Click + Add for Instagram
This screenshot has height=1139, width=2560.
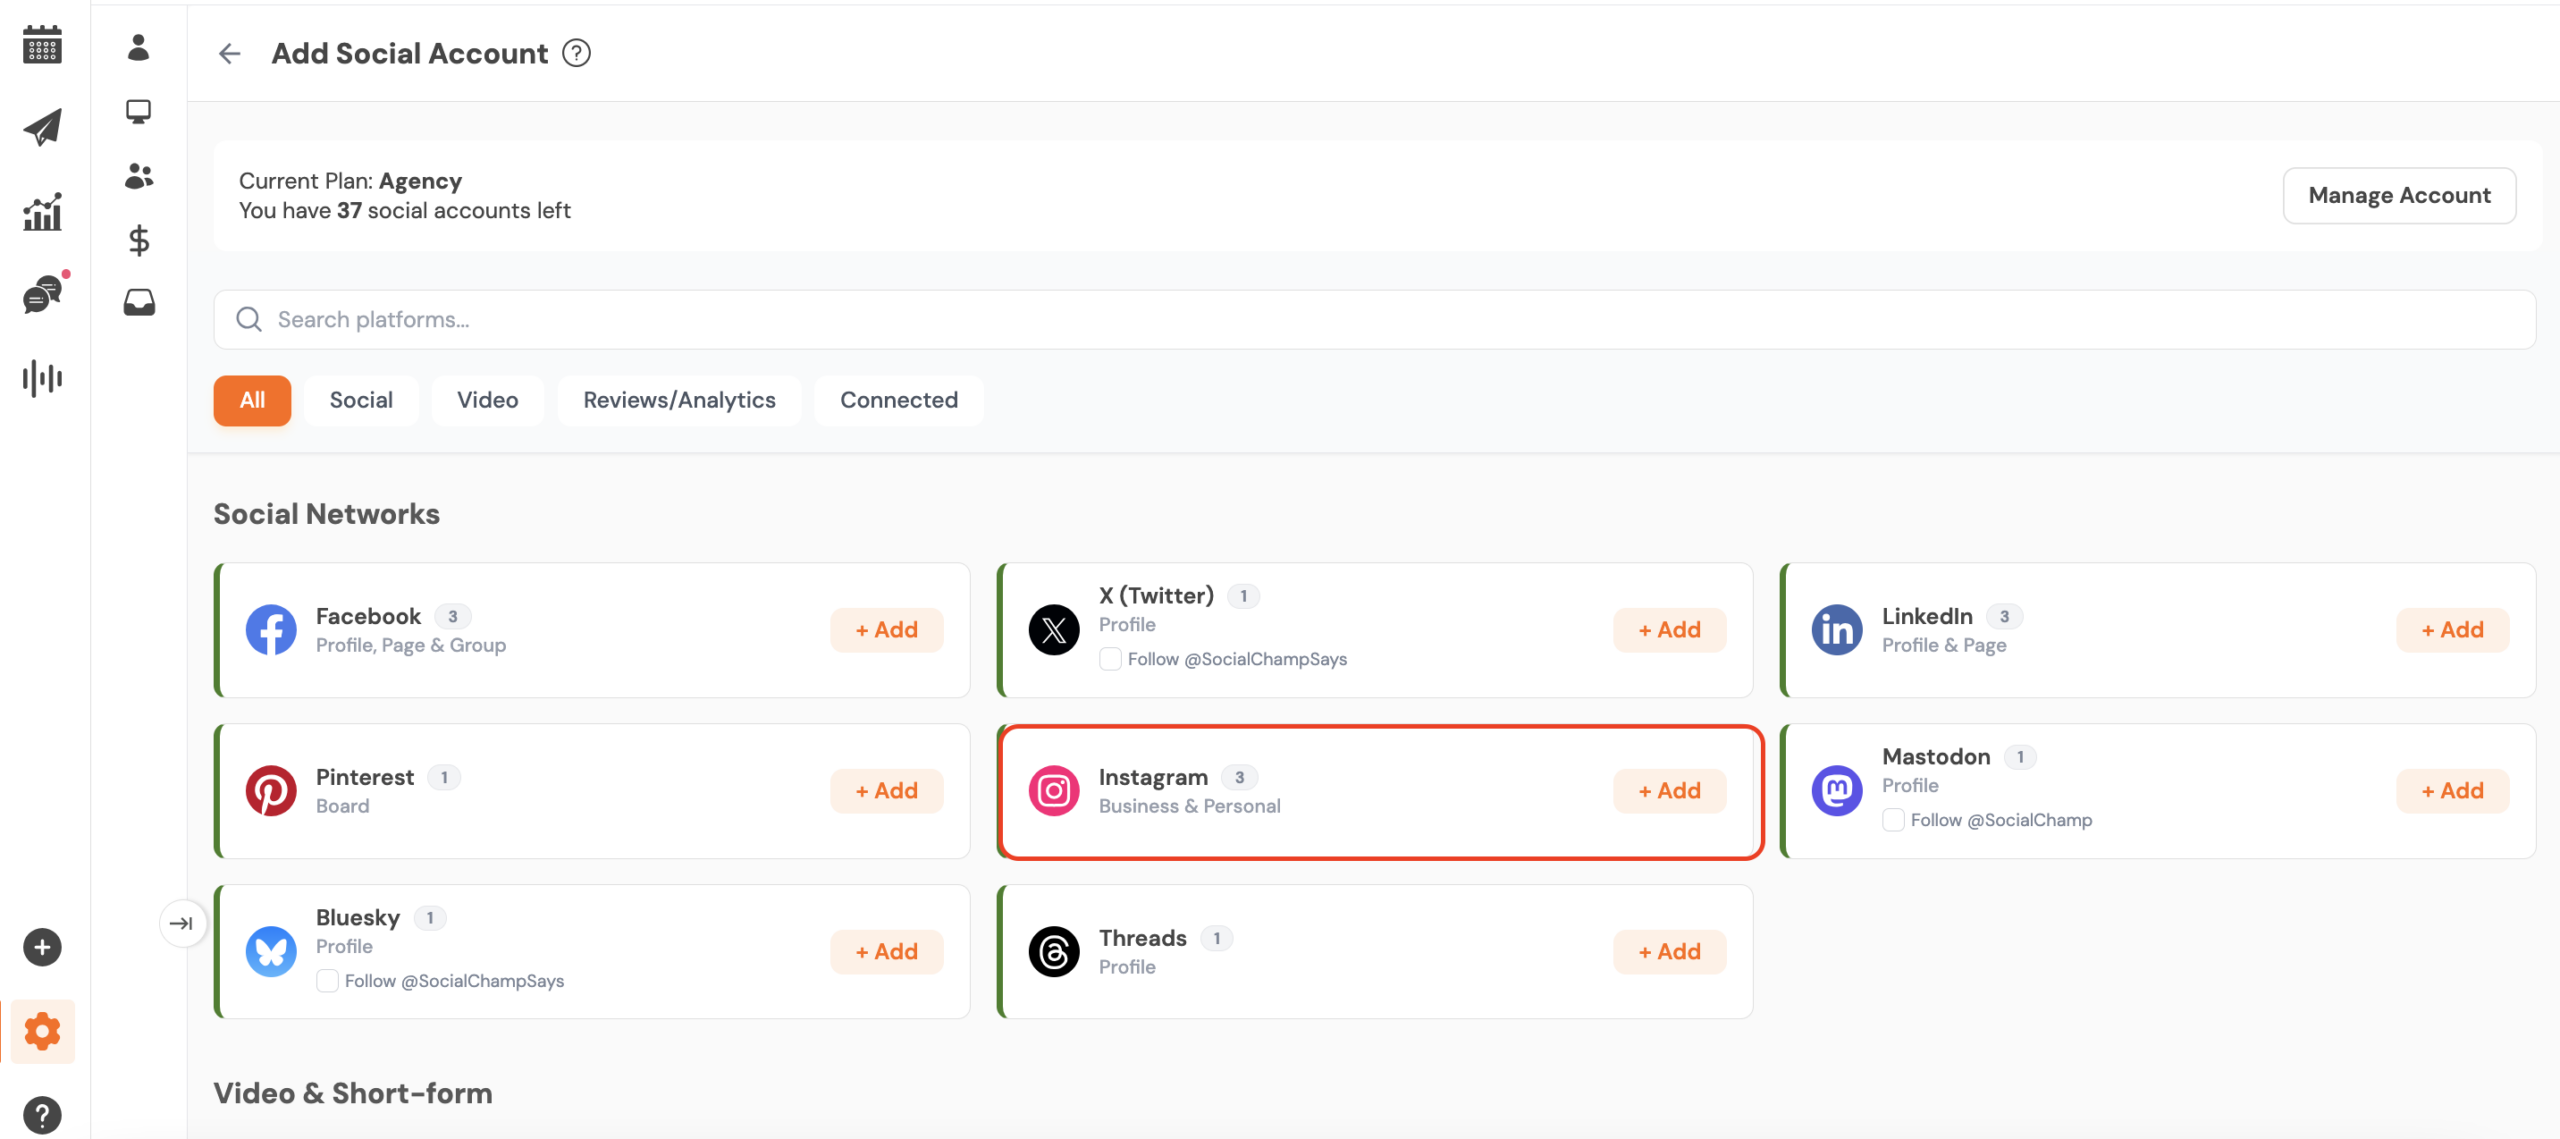click(x=1669, y=791)
